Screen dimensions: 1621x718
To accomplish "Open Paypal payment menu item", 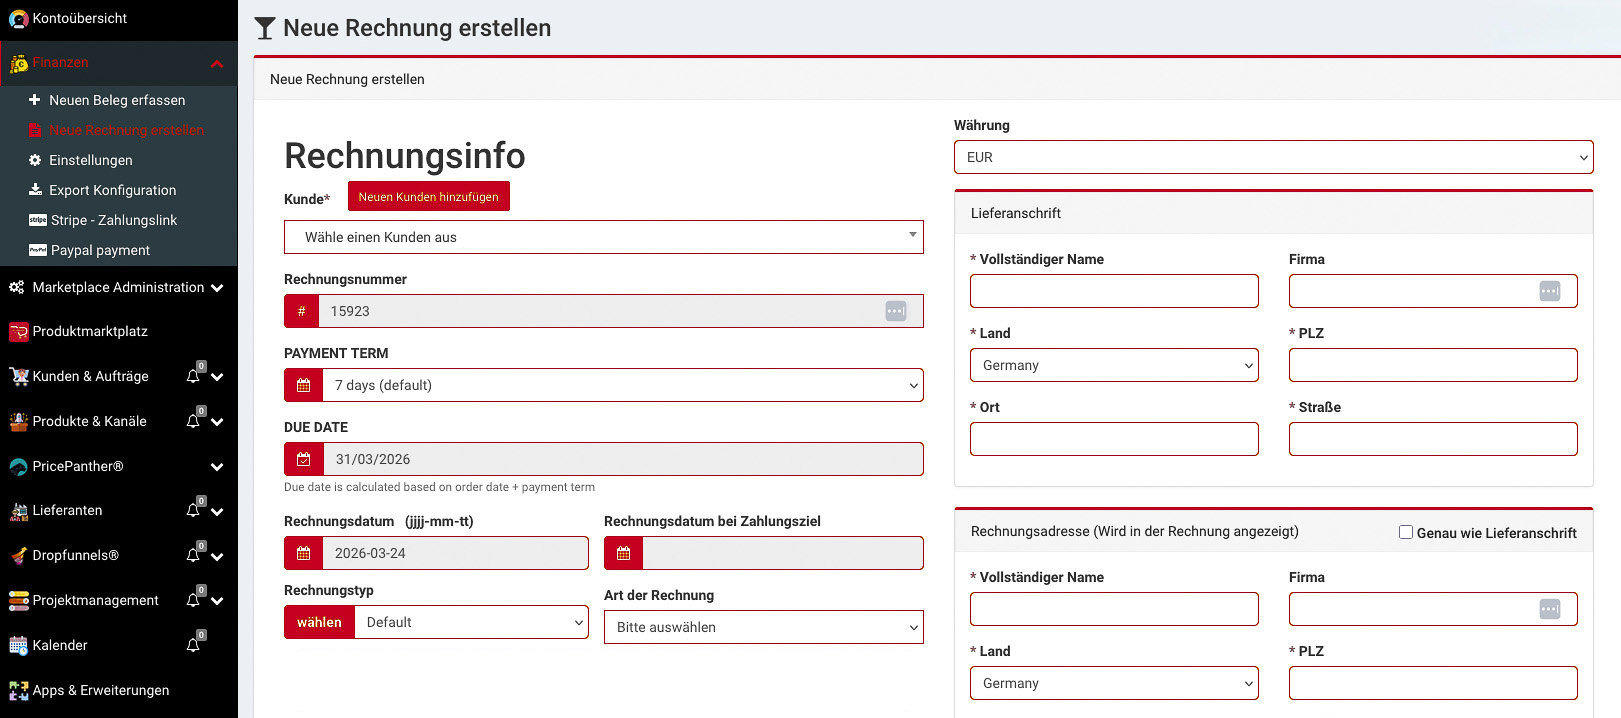I will click(x=100, y=250).
